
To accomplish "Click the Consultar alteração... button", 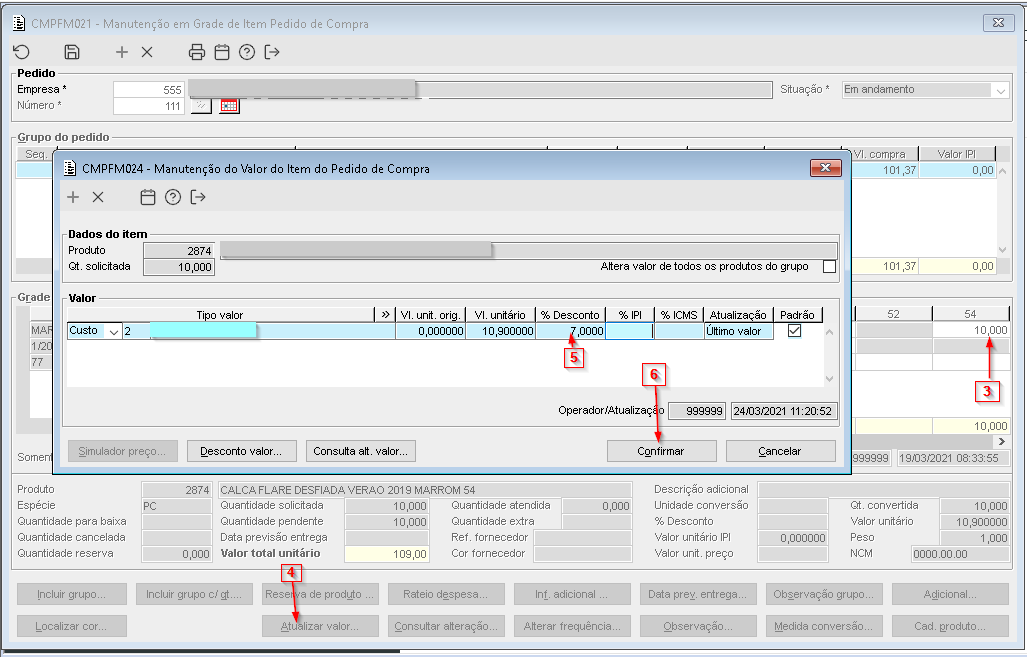I will point(446,626).
